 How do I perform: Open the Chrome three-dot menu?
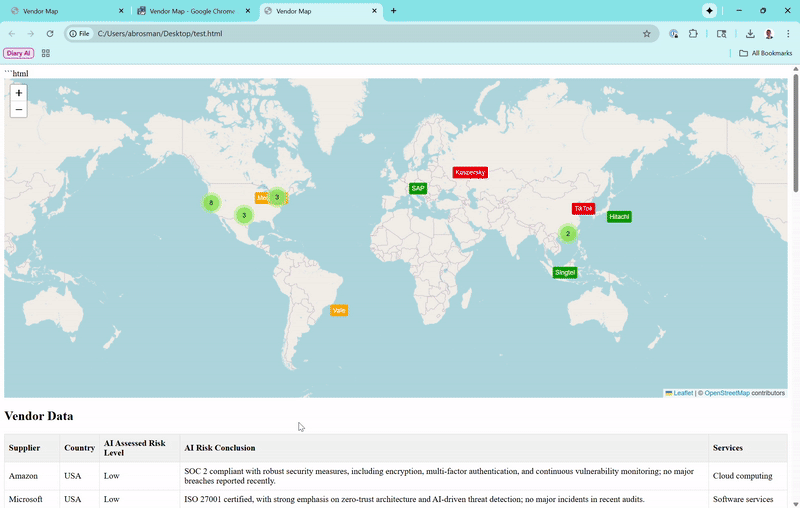(x=788, y=34)
